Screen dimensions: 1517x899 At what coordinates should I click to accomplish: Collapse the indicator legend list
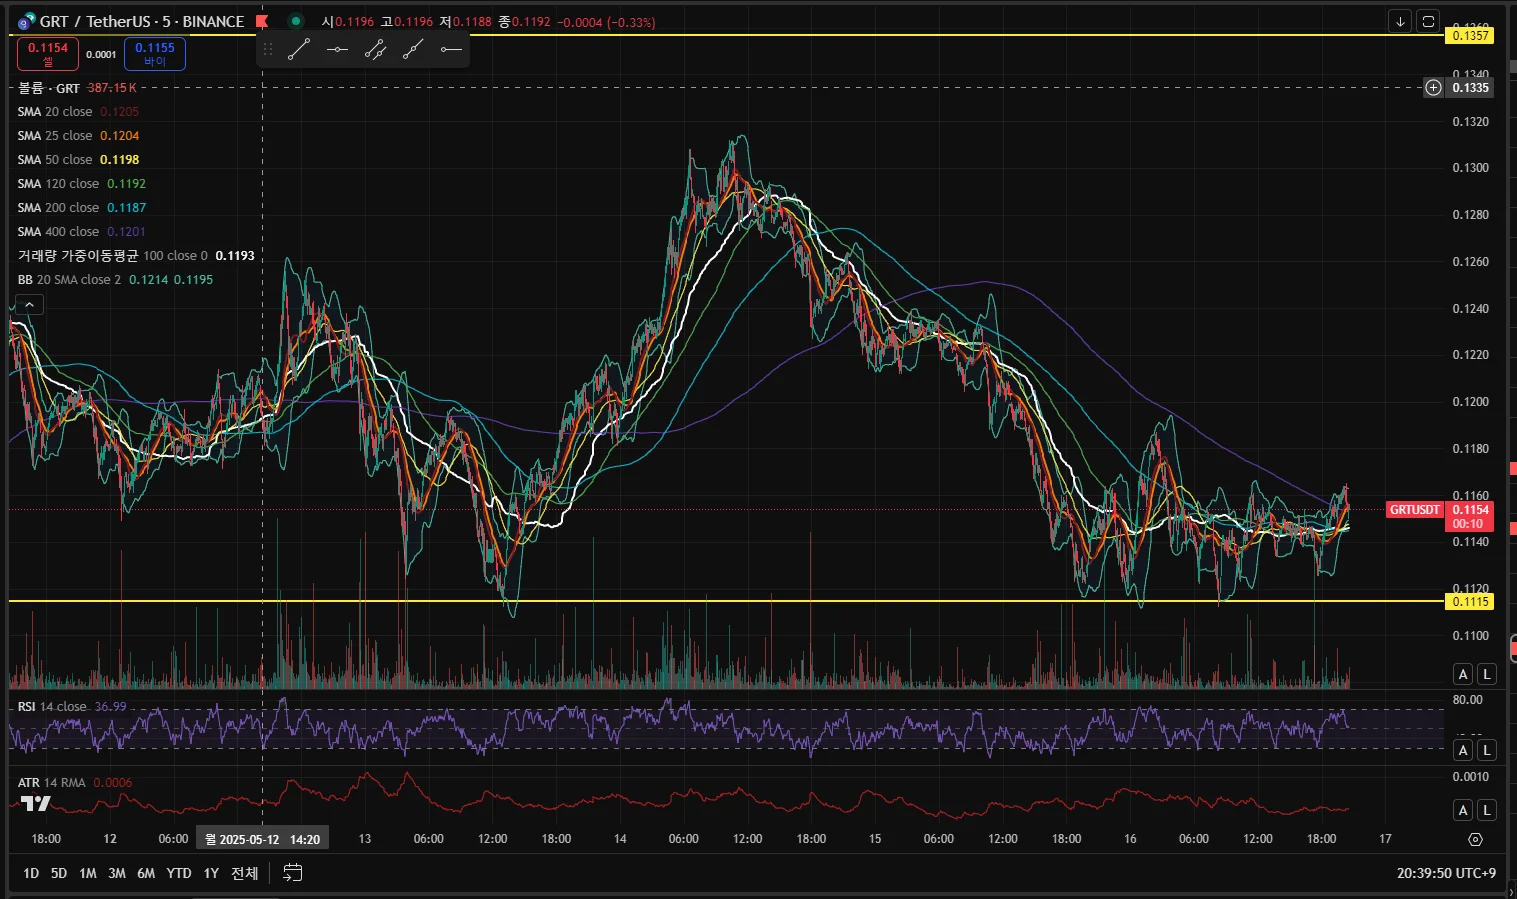[x=29, y=305]
